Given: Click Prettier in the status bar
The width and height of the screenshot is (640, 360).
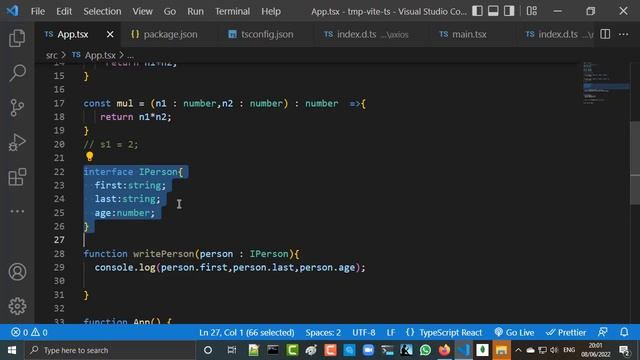Looking at the screenshot, I should coord(566,333).
